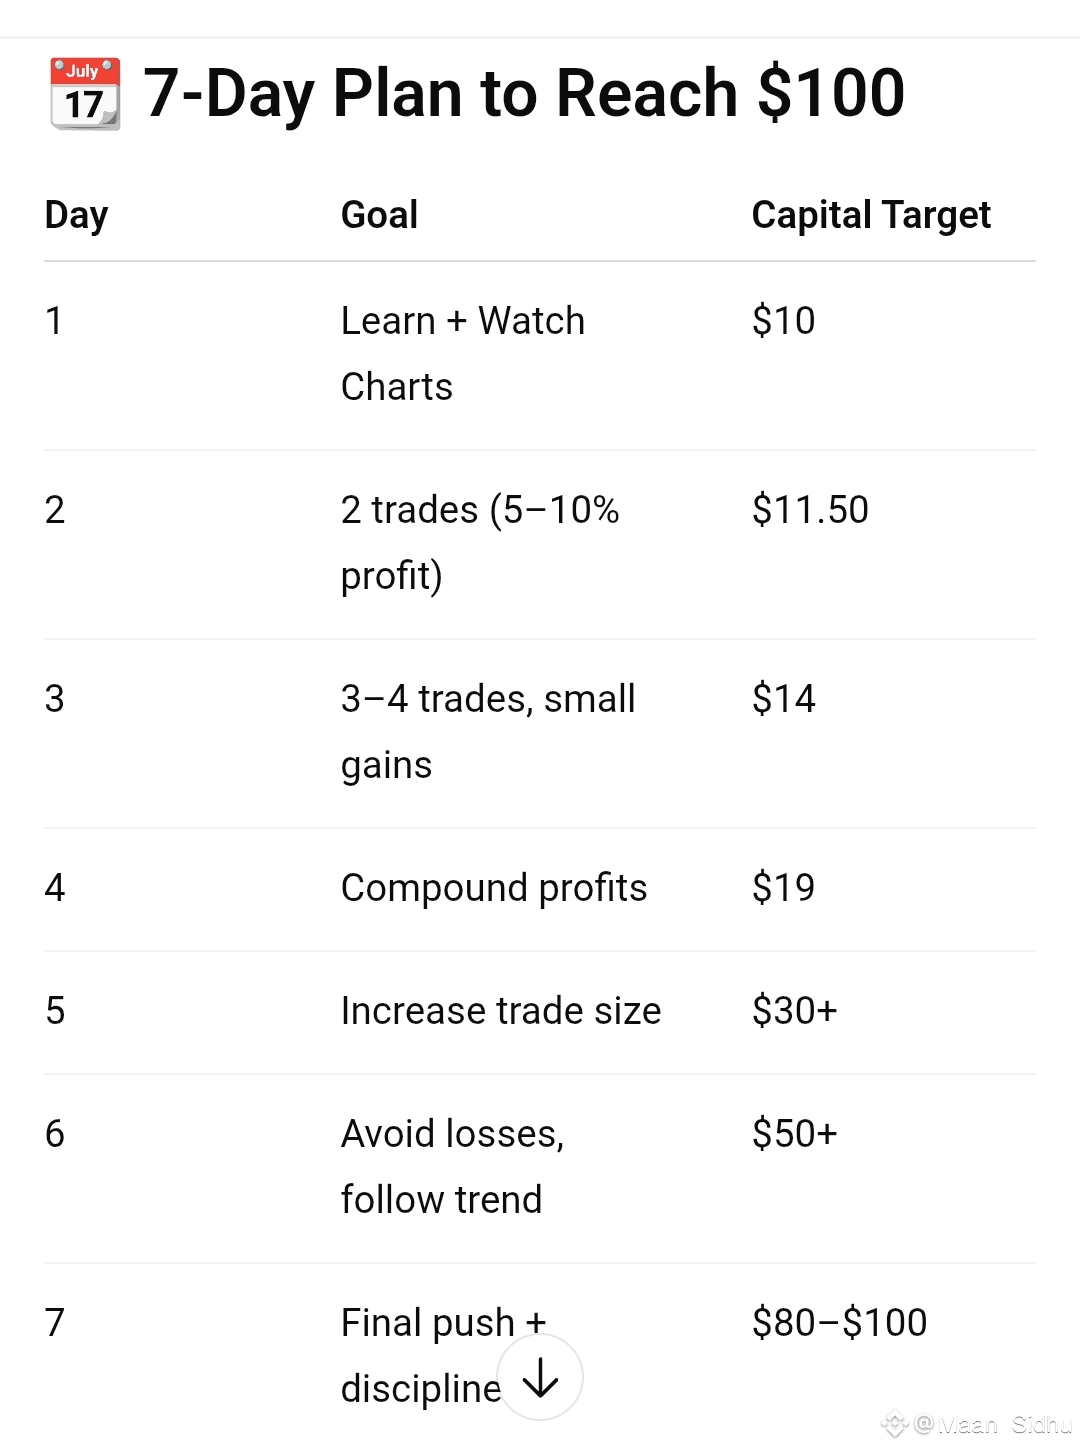
Task: Tap the $50+ capital target
Action: pyautogui.click(x=794, y=1133)
